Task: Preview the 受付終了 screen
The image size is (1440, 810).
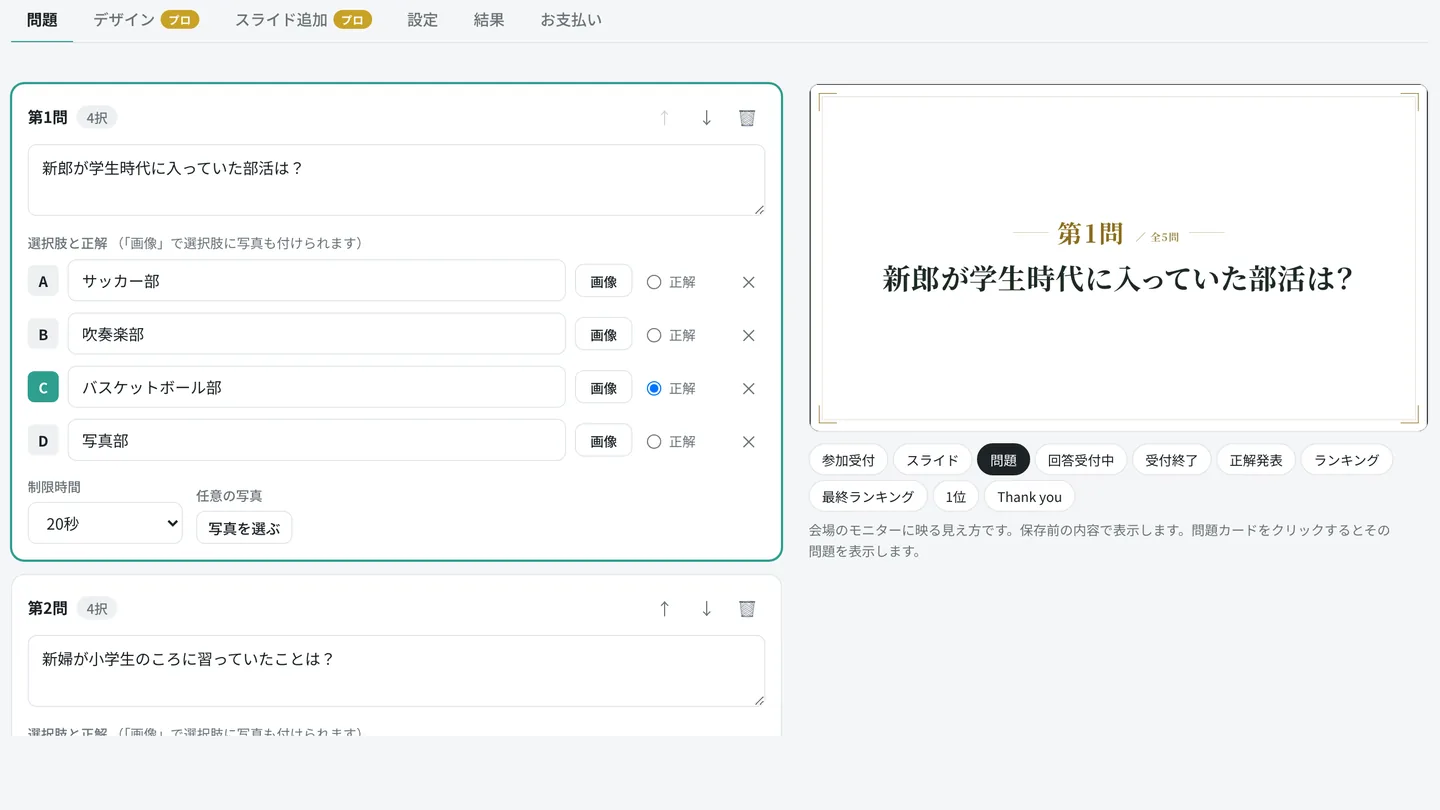Action: coord(1172,460)
